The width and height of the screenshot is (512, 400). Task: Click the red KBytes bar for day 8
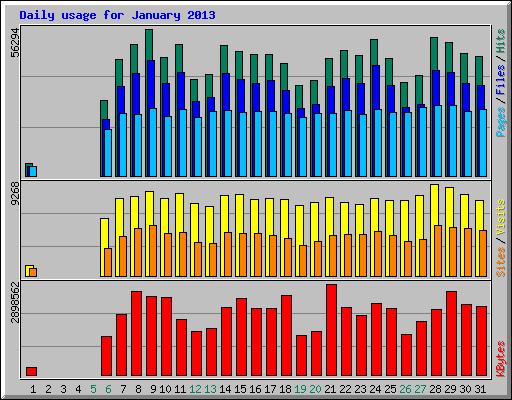(136, 334)
